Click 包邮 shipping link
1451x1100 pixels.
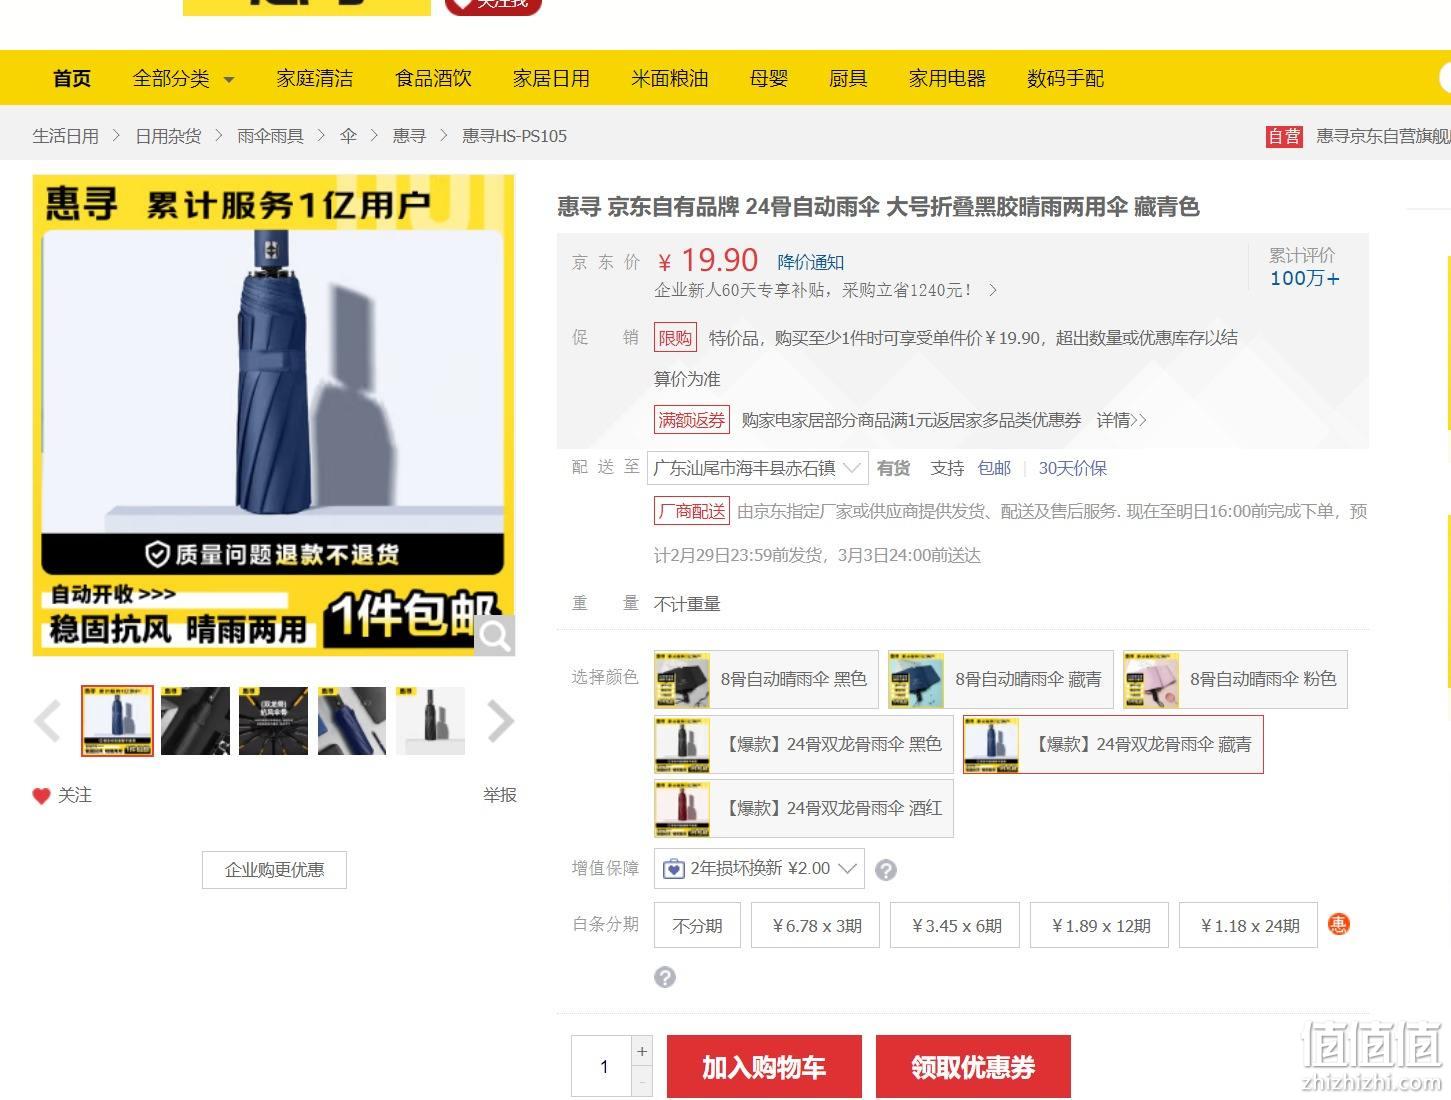click(x=994, y=468)
